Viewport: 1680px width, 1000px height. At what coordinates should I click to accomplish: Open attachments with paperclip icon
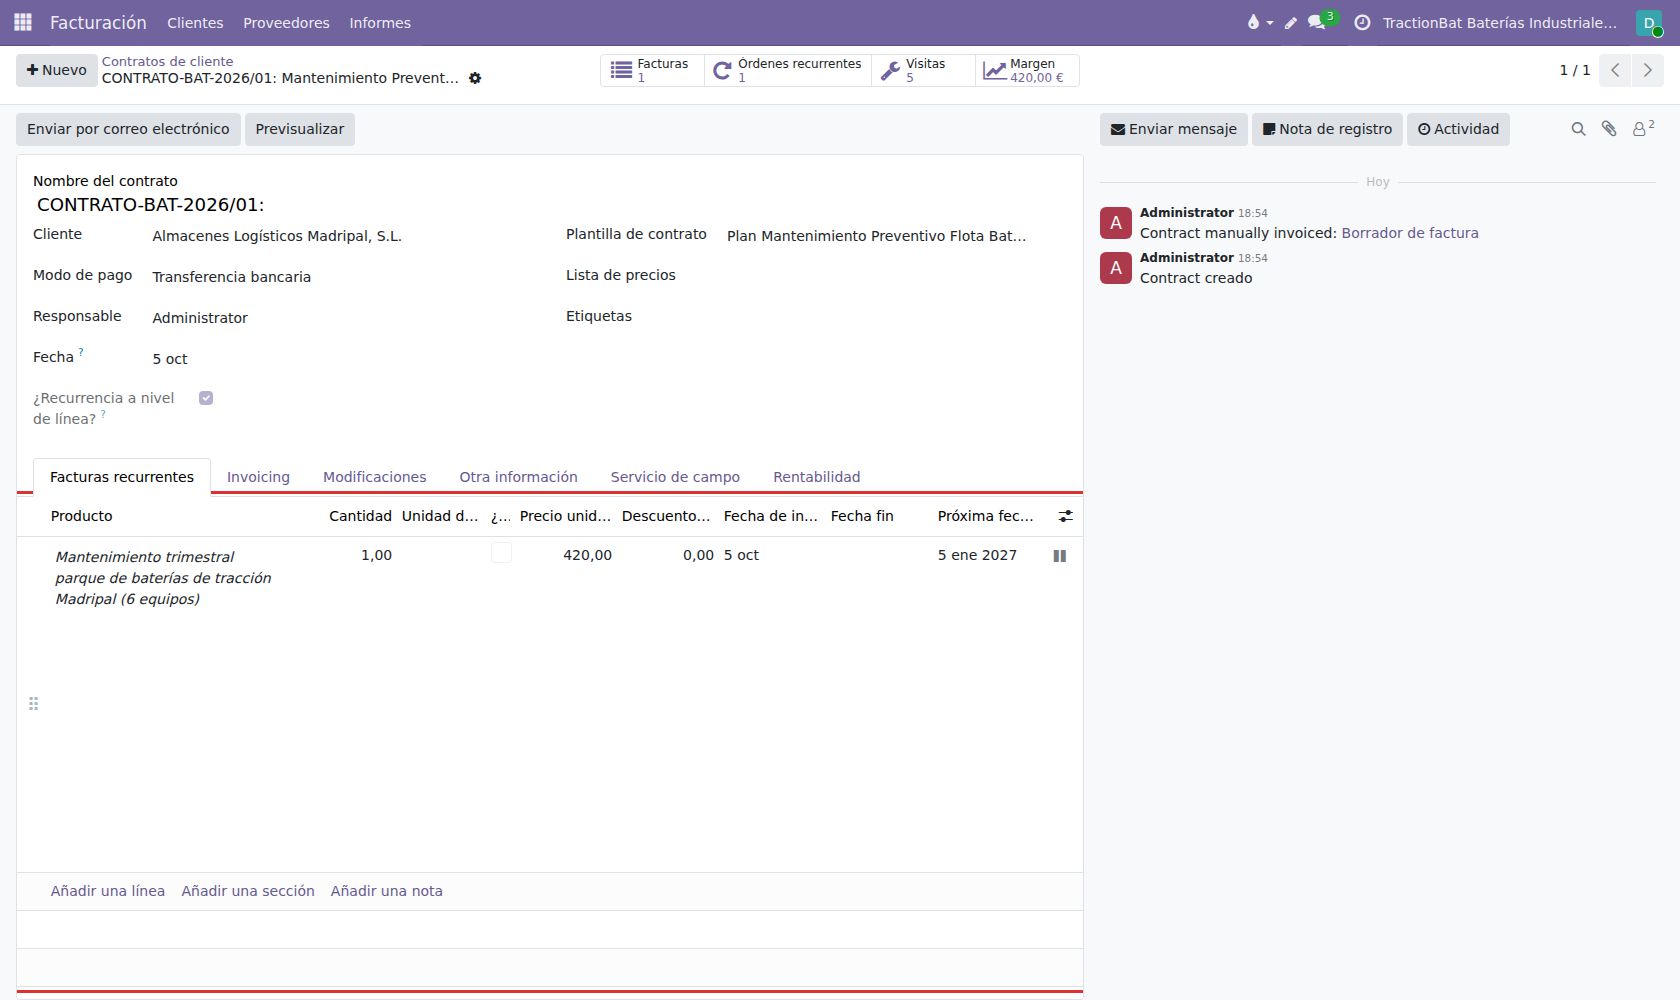[x=1609, y=129]
